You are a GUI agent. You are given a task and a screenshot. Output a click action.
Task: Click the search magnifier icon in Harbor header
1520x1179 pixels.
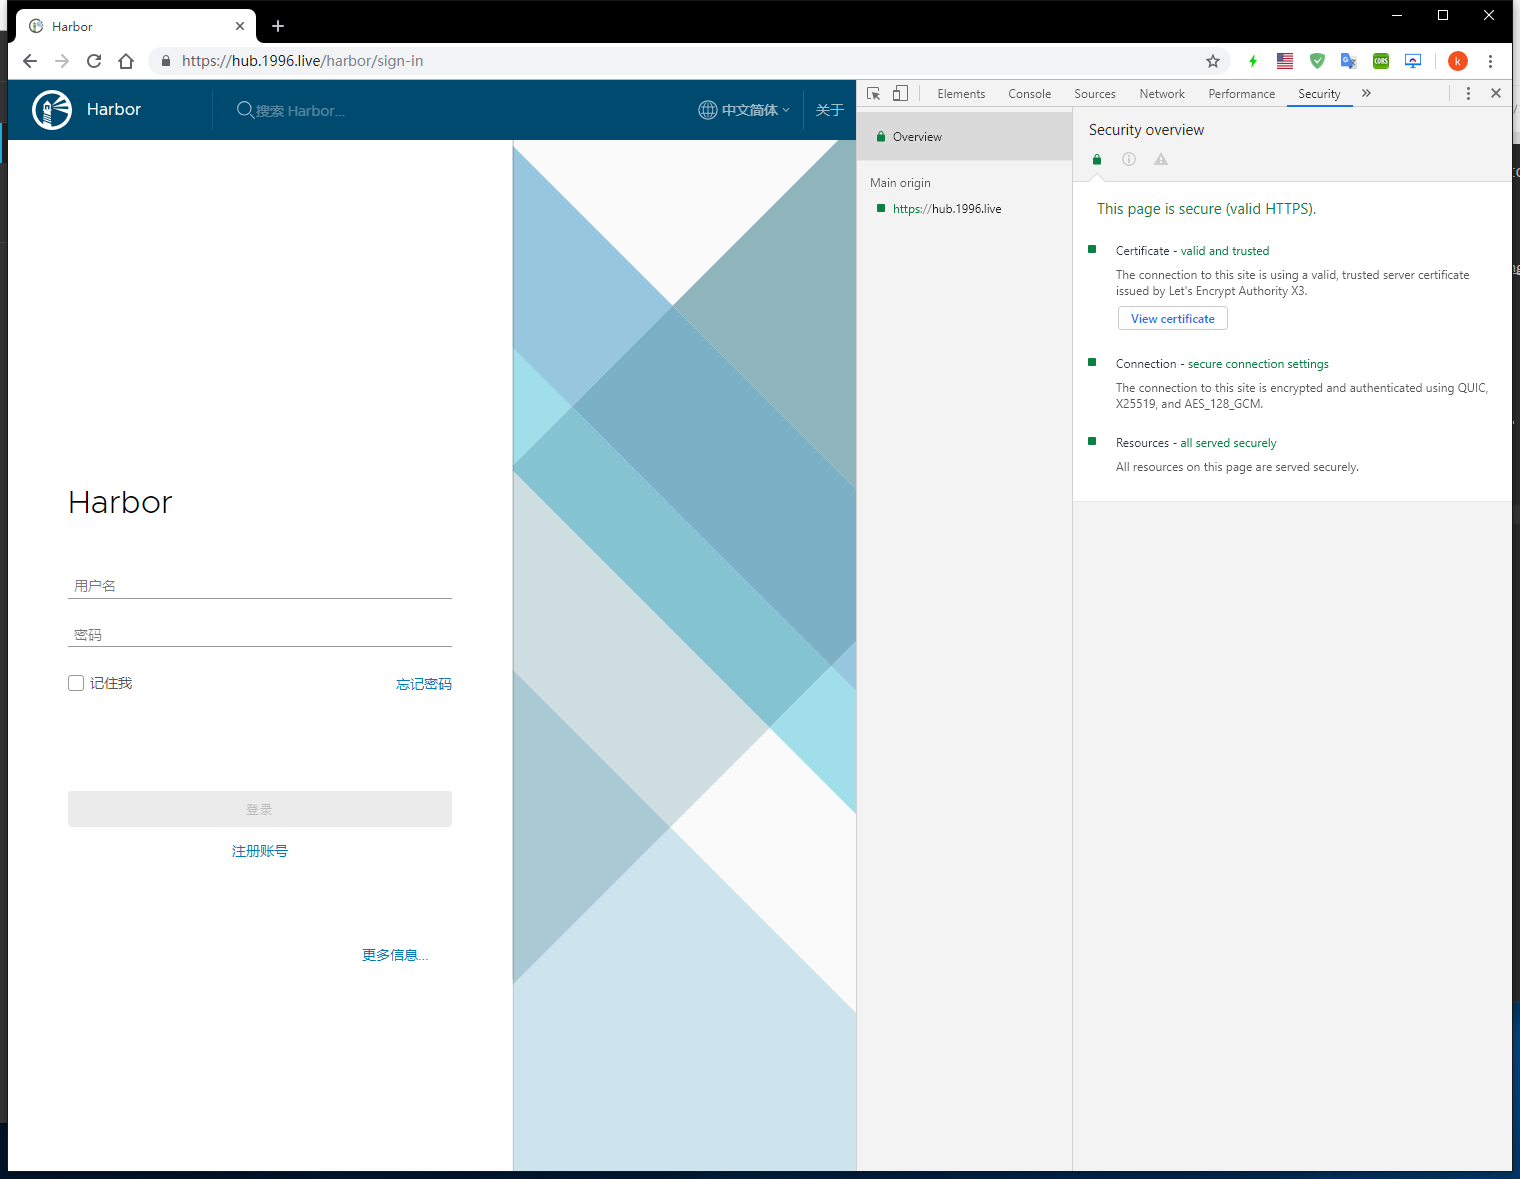(x=245, y=110)
